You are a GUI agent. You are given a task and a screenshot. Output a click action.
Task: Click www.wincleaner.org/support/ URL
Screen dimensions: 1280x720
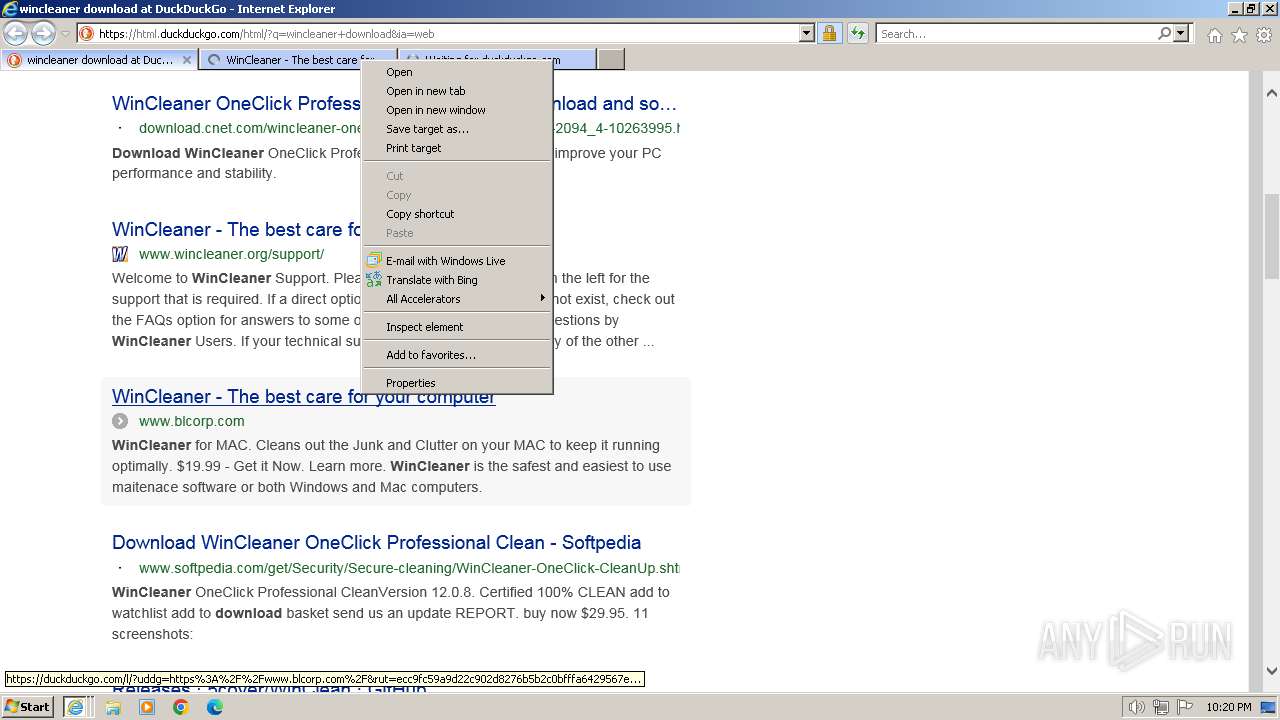[231, 254]
